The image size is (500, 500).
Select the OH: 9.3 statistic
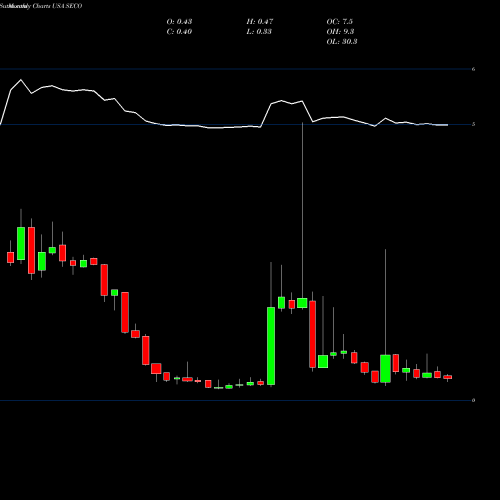tap(340, 32)
